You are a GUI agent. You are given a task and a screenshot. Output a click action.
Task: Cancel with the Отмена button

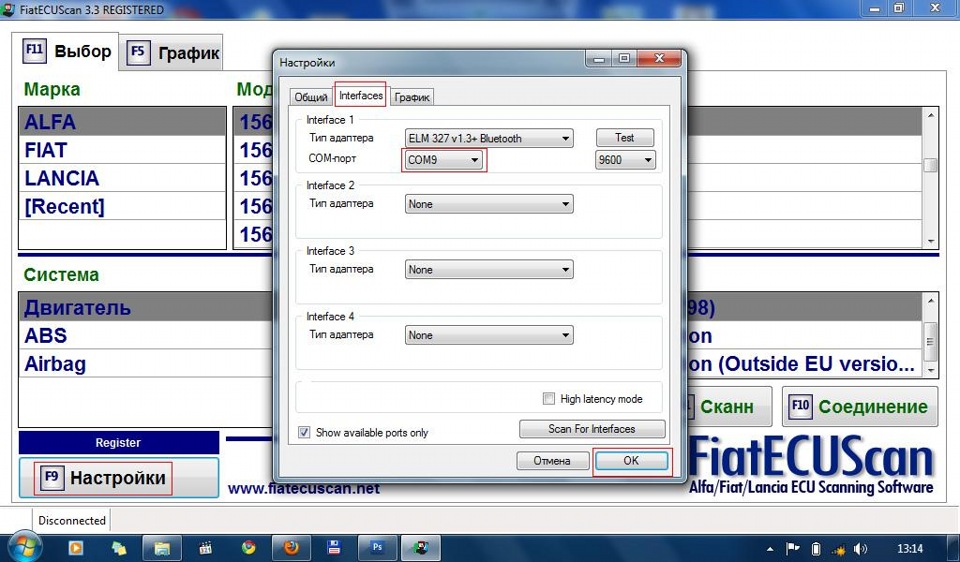552,460
